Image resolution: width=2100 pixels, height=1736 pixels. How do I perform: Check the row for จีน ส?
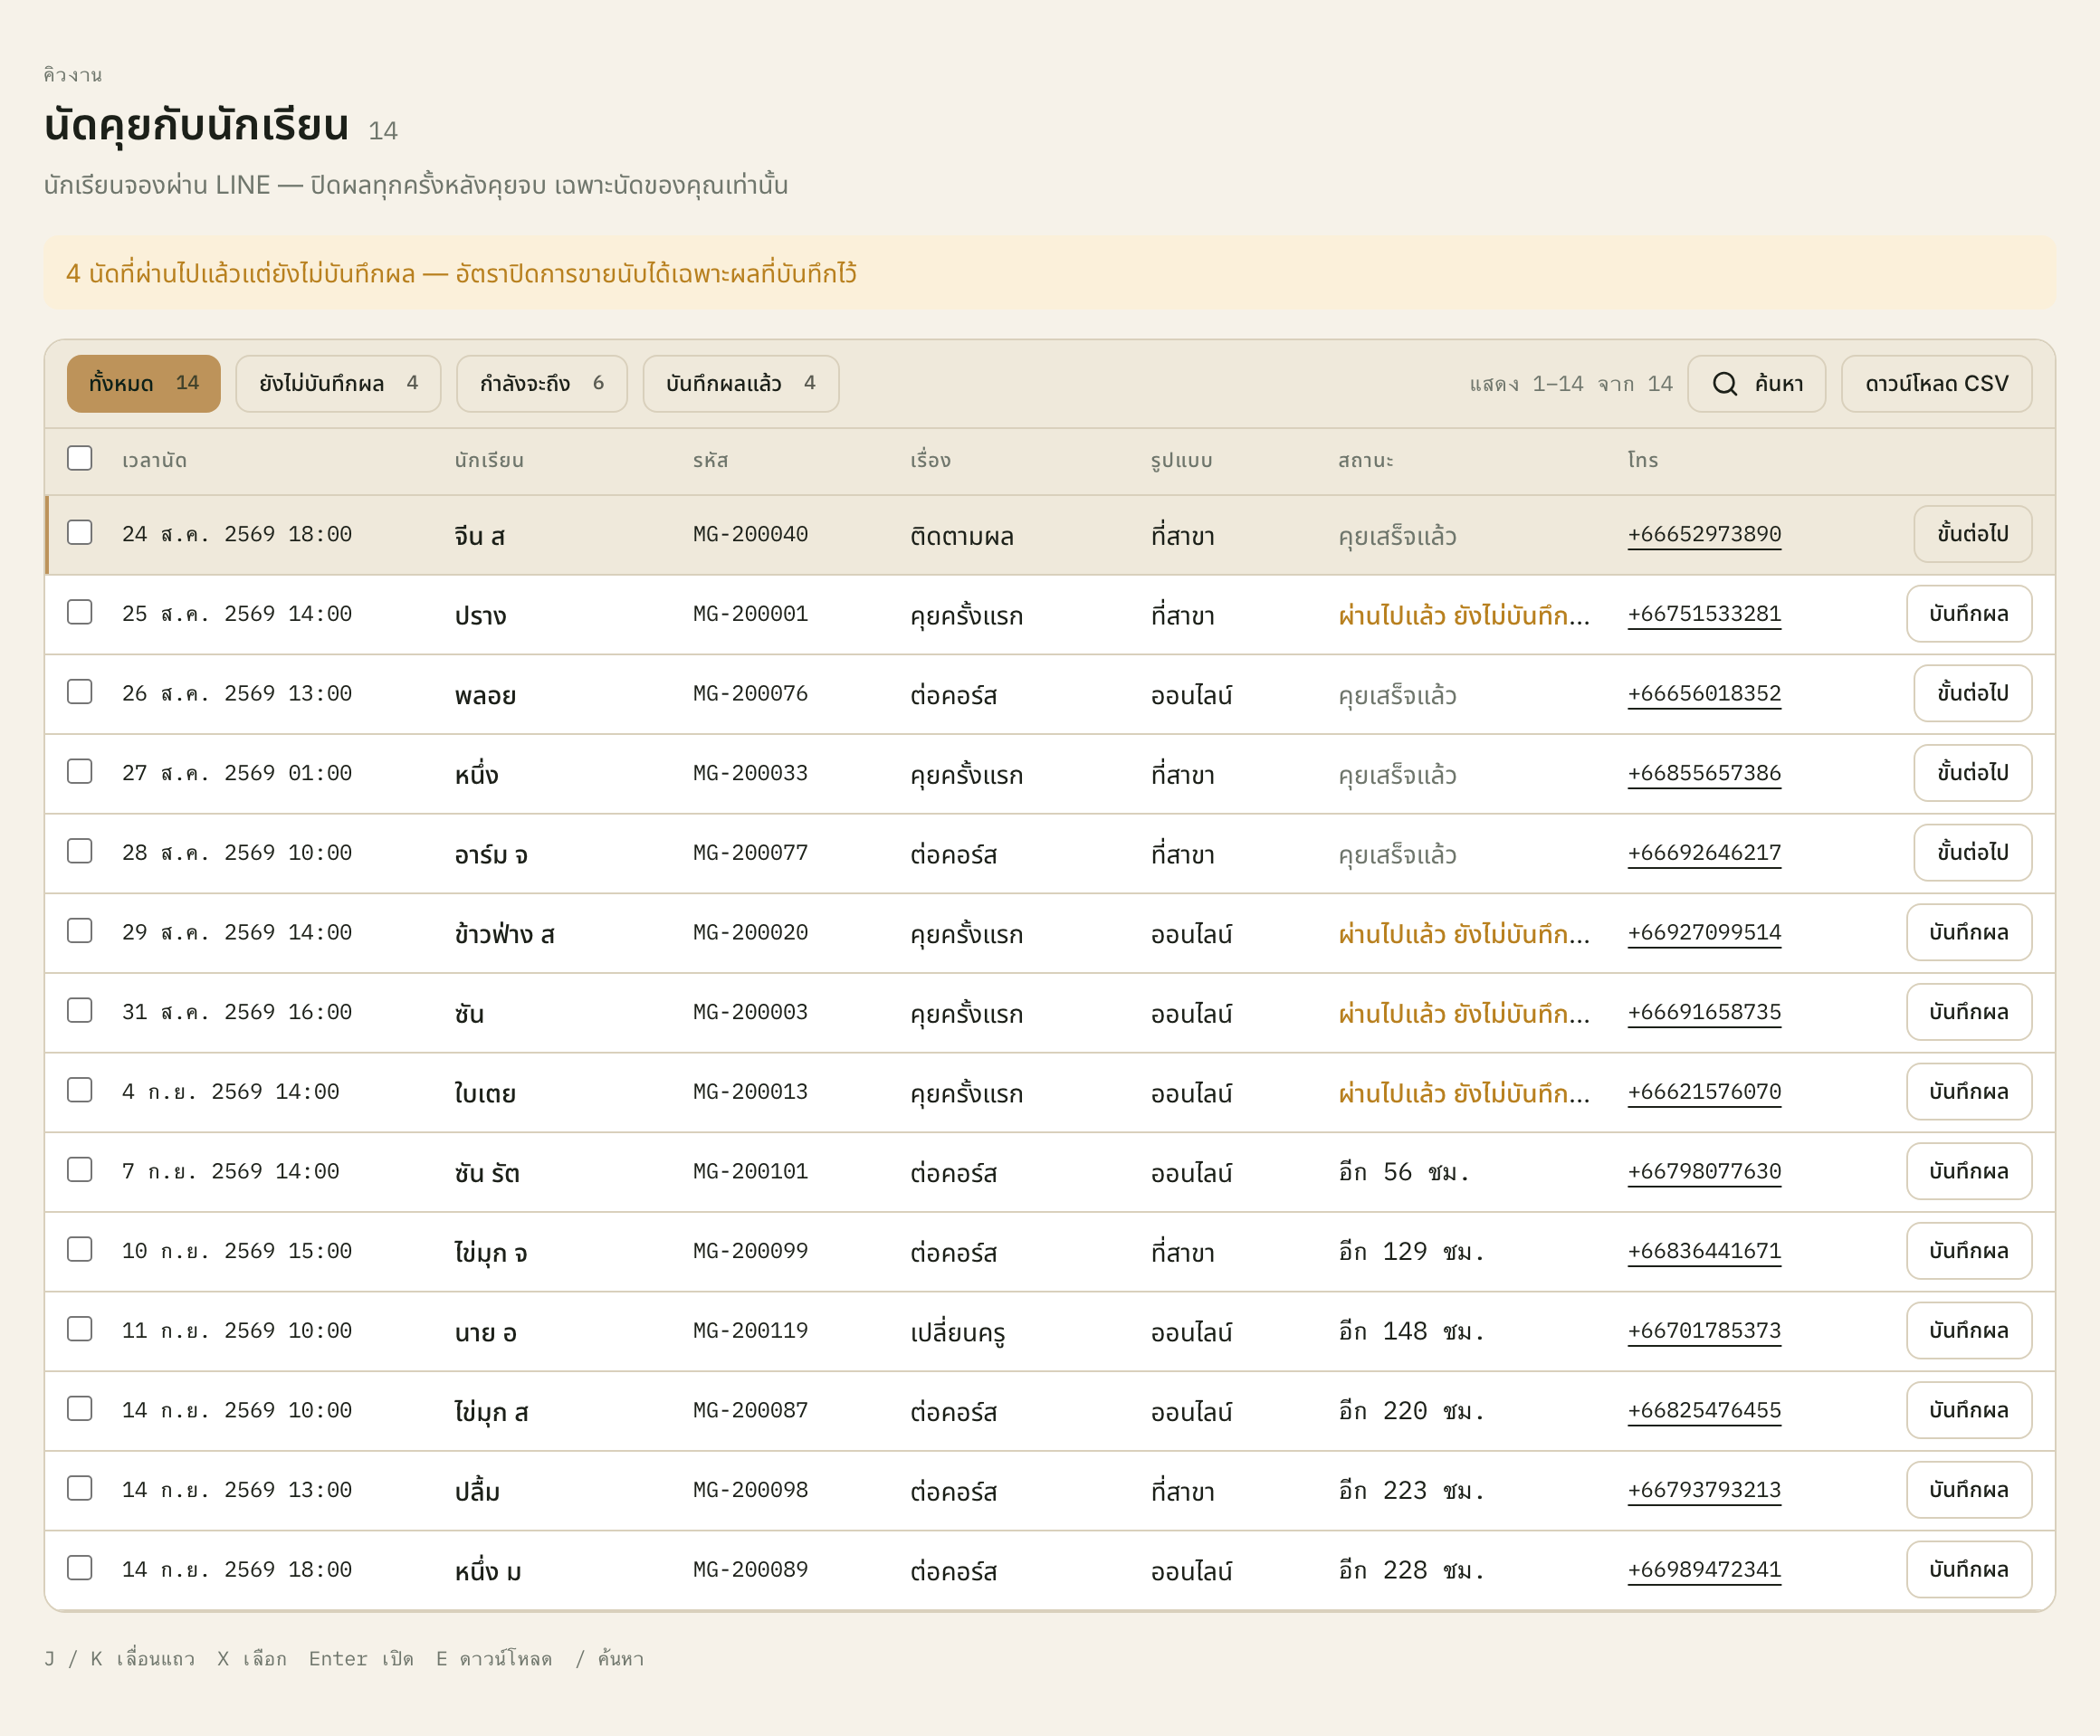80,532
